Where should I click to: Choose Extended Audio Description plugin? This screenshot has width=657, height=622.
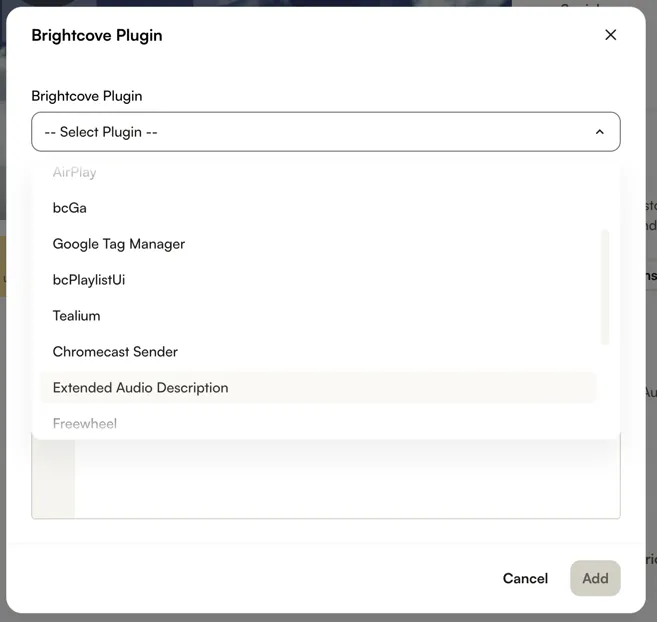pyautogui.click(x=318, y=388)
